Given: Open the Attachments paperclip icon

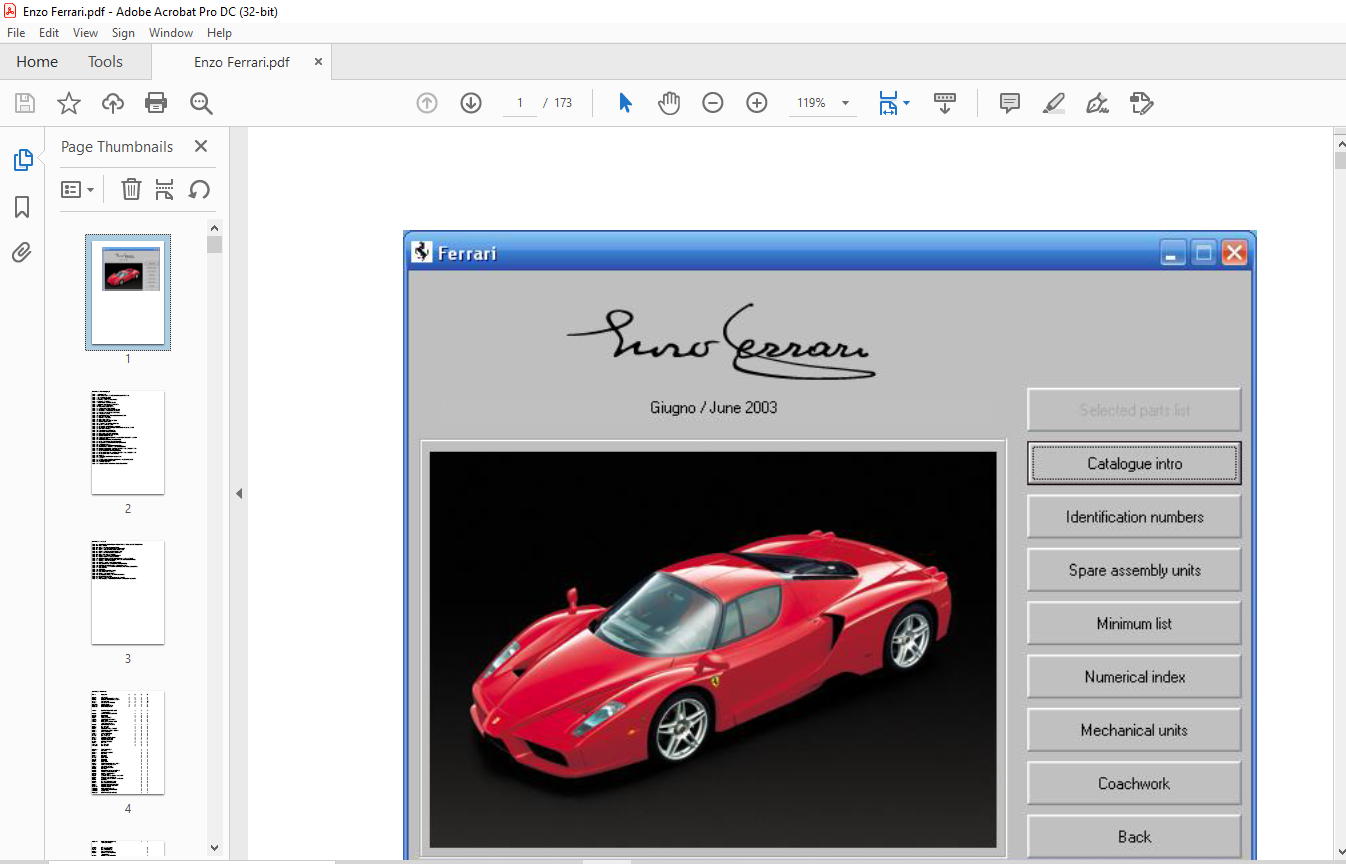Looking at the screenshot, I should (22, 253).
